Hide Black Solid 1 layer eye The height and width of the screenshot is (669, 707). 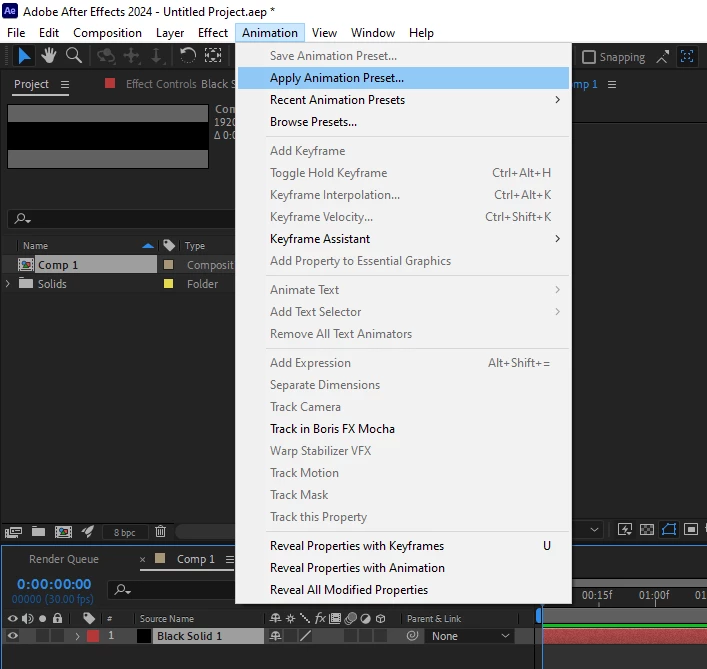click(13, 636)
